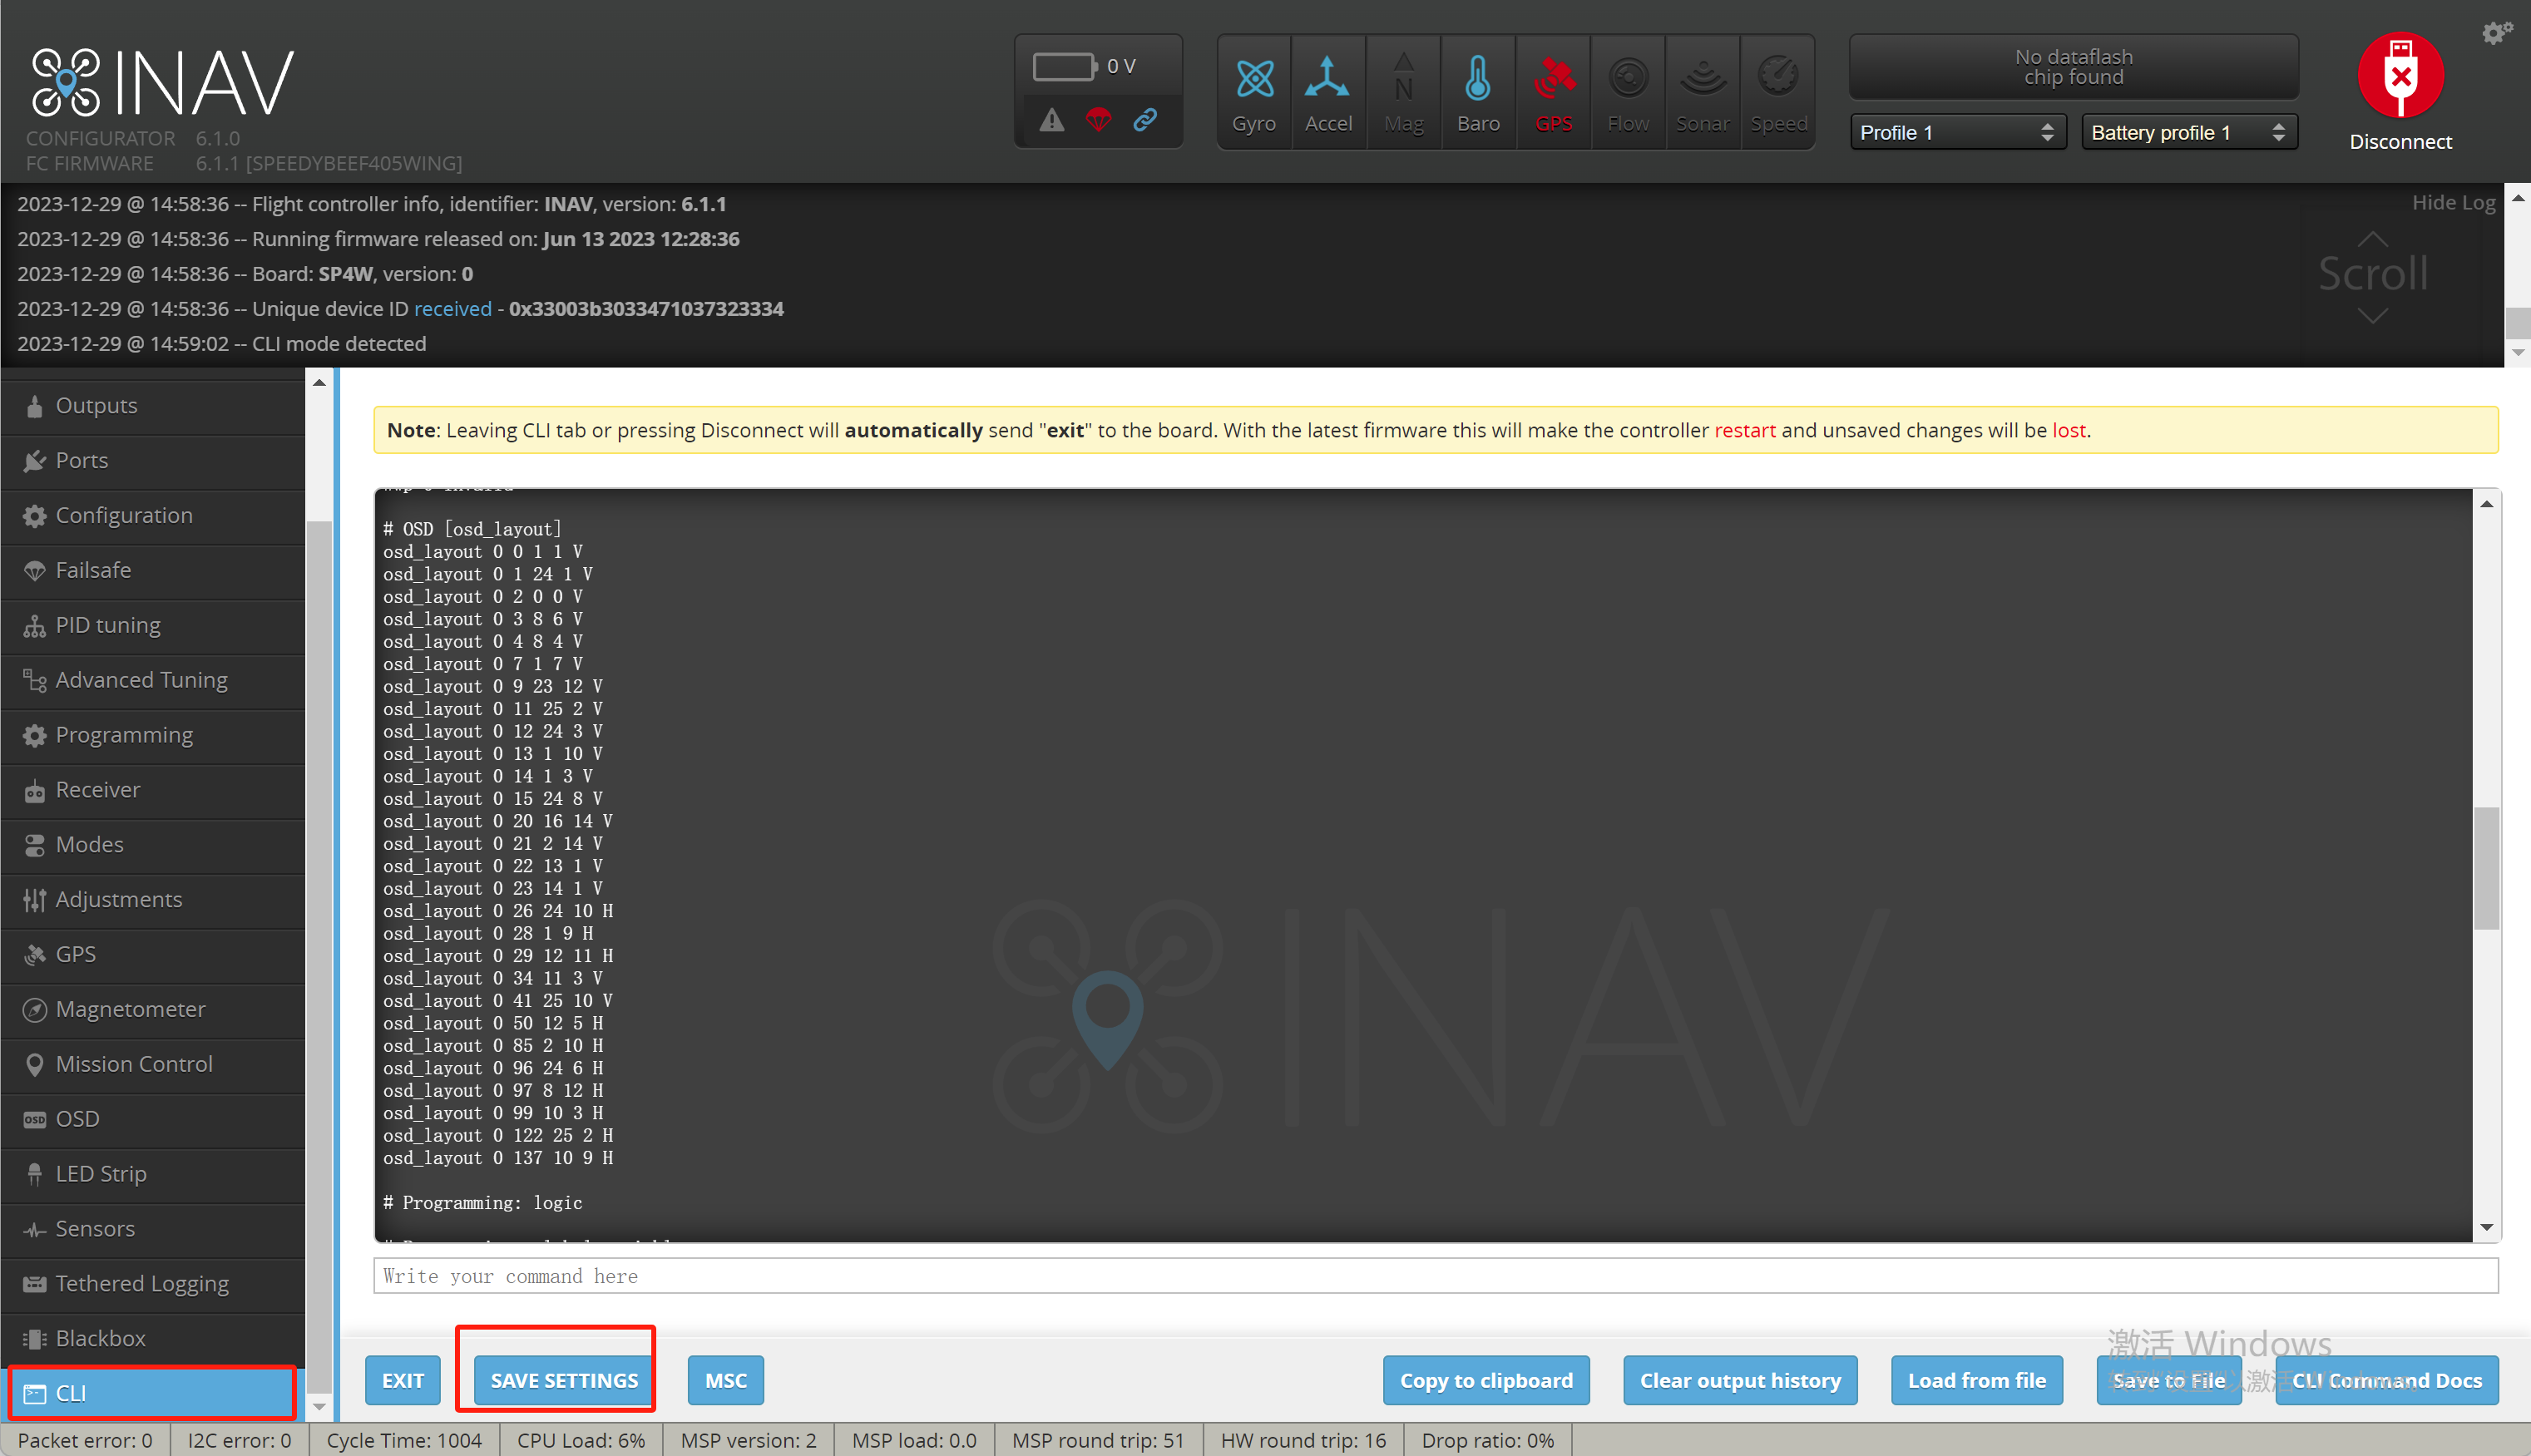Click the battery voltage indicator
The width and height of the screenshot is (2531, 1456).
[1086, 66]
